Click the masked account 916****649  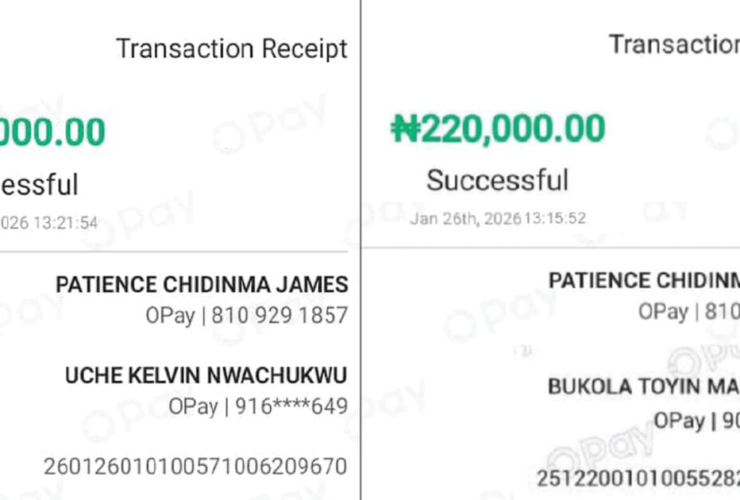[x=258, y=407]
